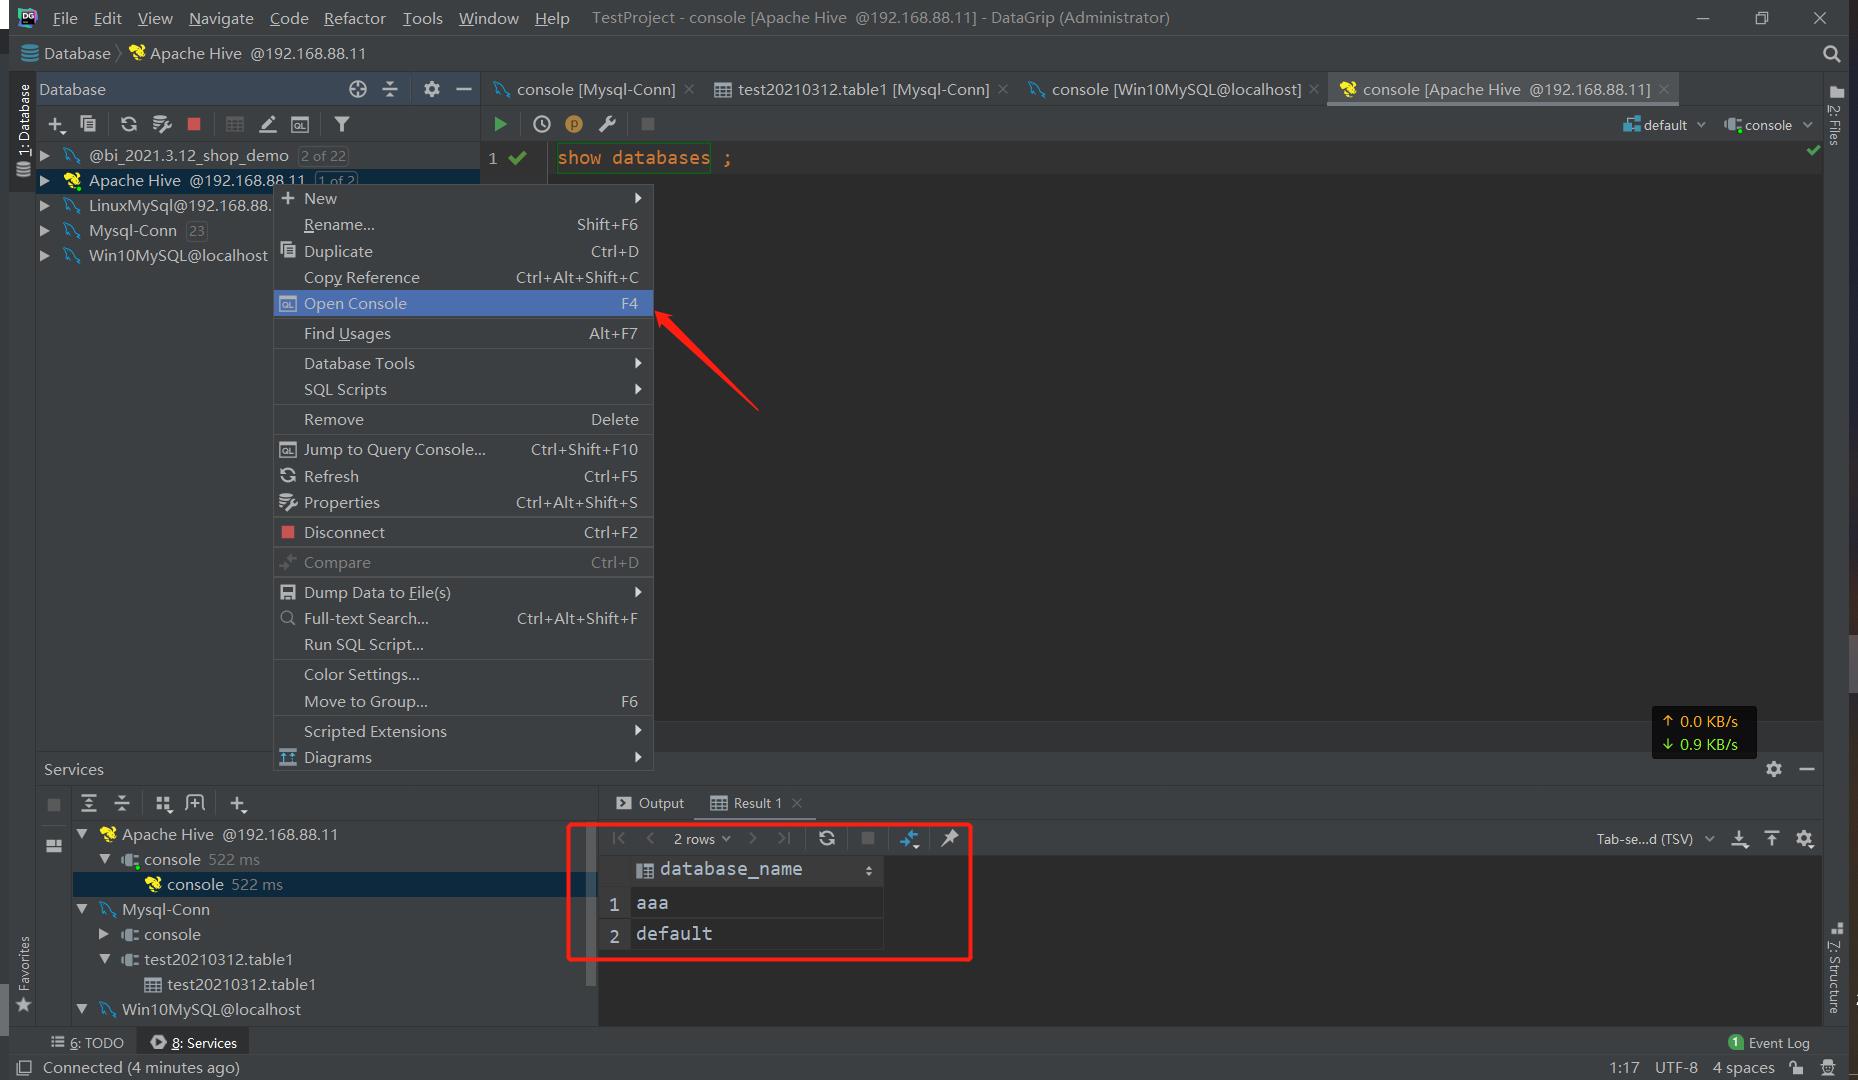Viewport: 1858px width, 1080px height.
Task: Open the New submenu in the context menu
Action: pos(463,198)
